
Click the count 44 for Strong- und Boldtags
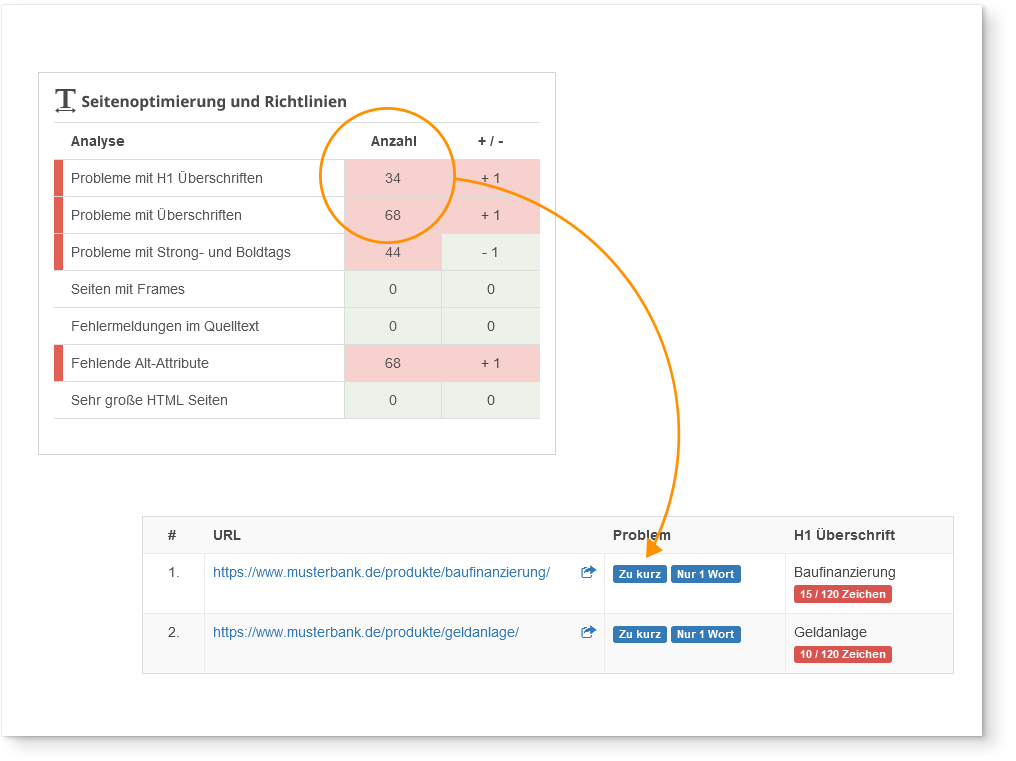point(392,252)
